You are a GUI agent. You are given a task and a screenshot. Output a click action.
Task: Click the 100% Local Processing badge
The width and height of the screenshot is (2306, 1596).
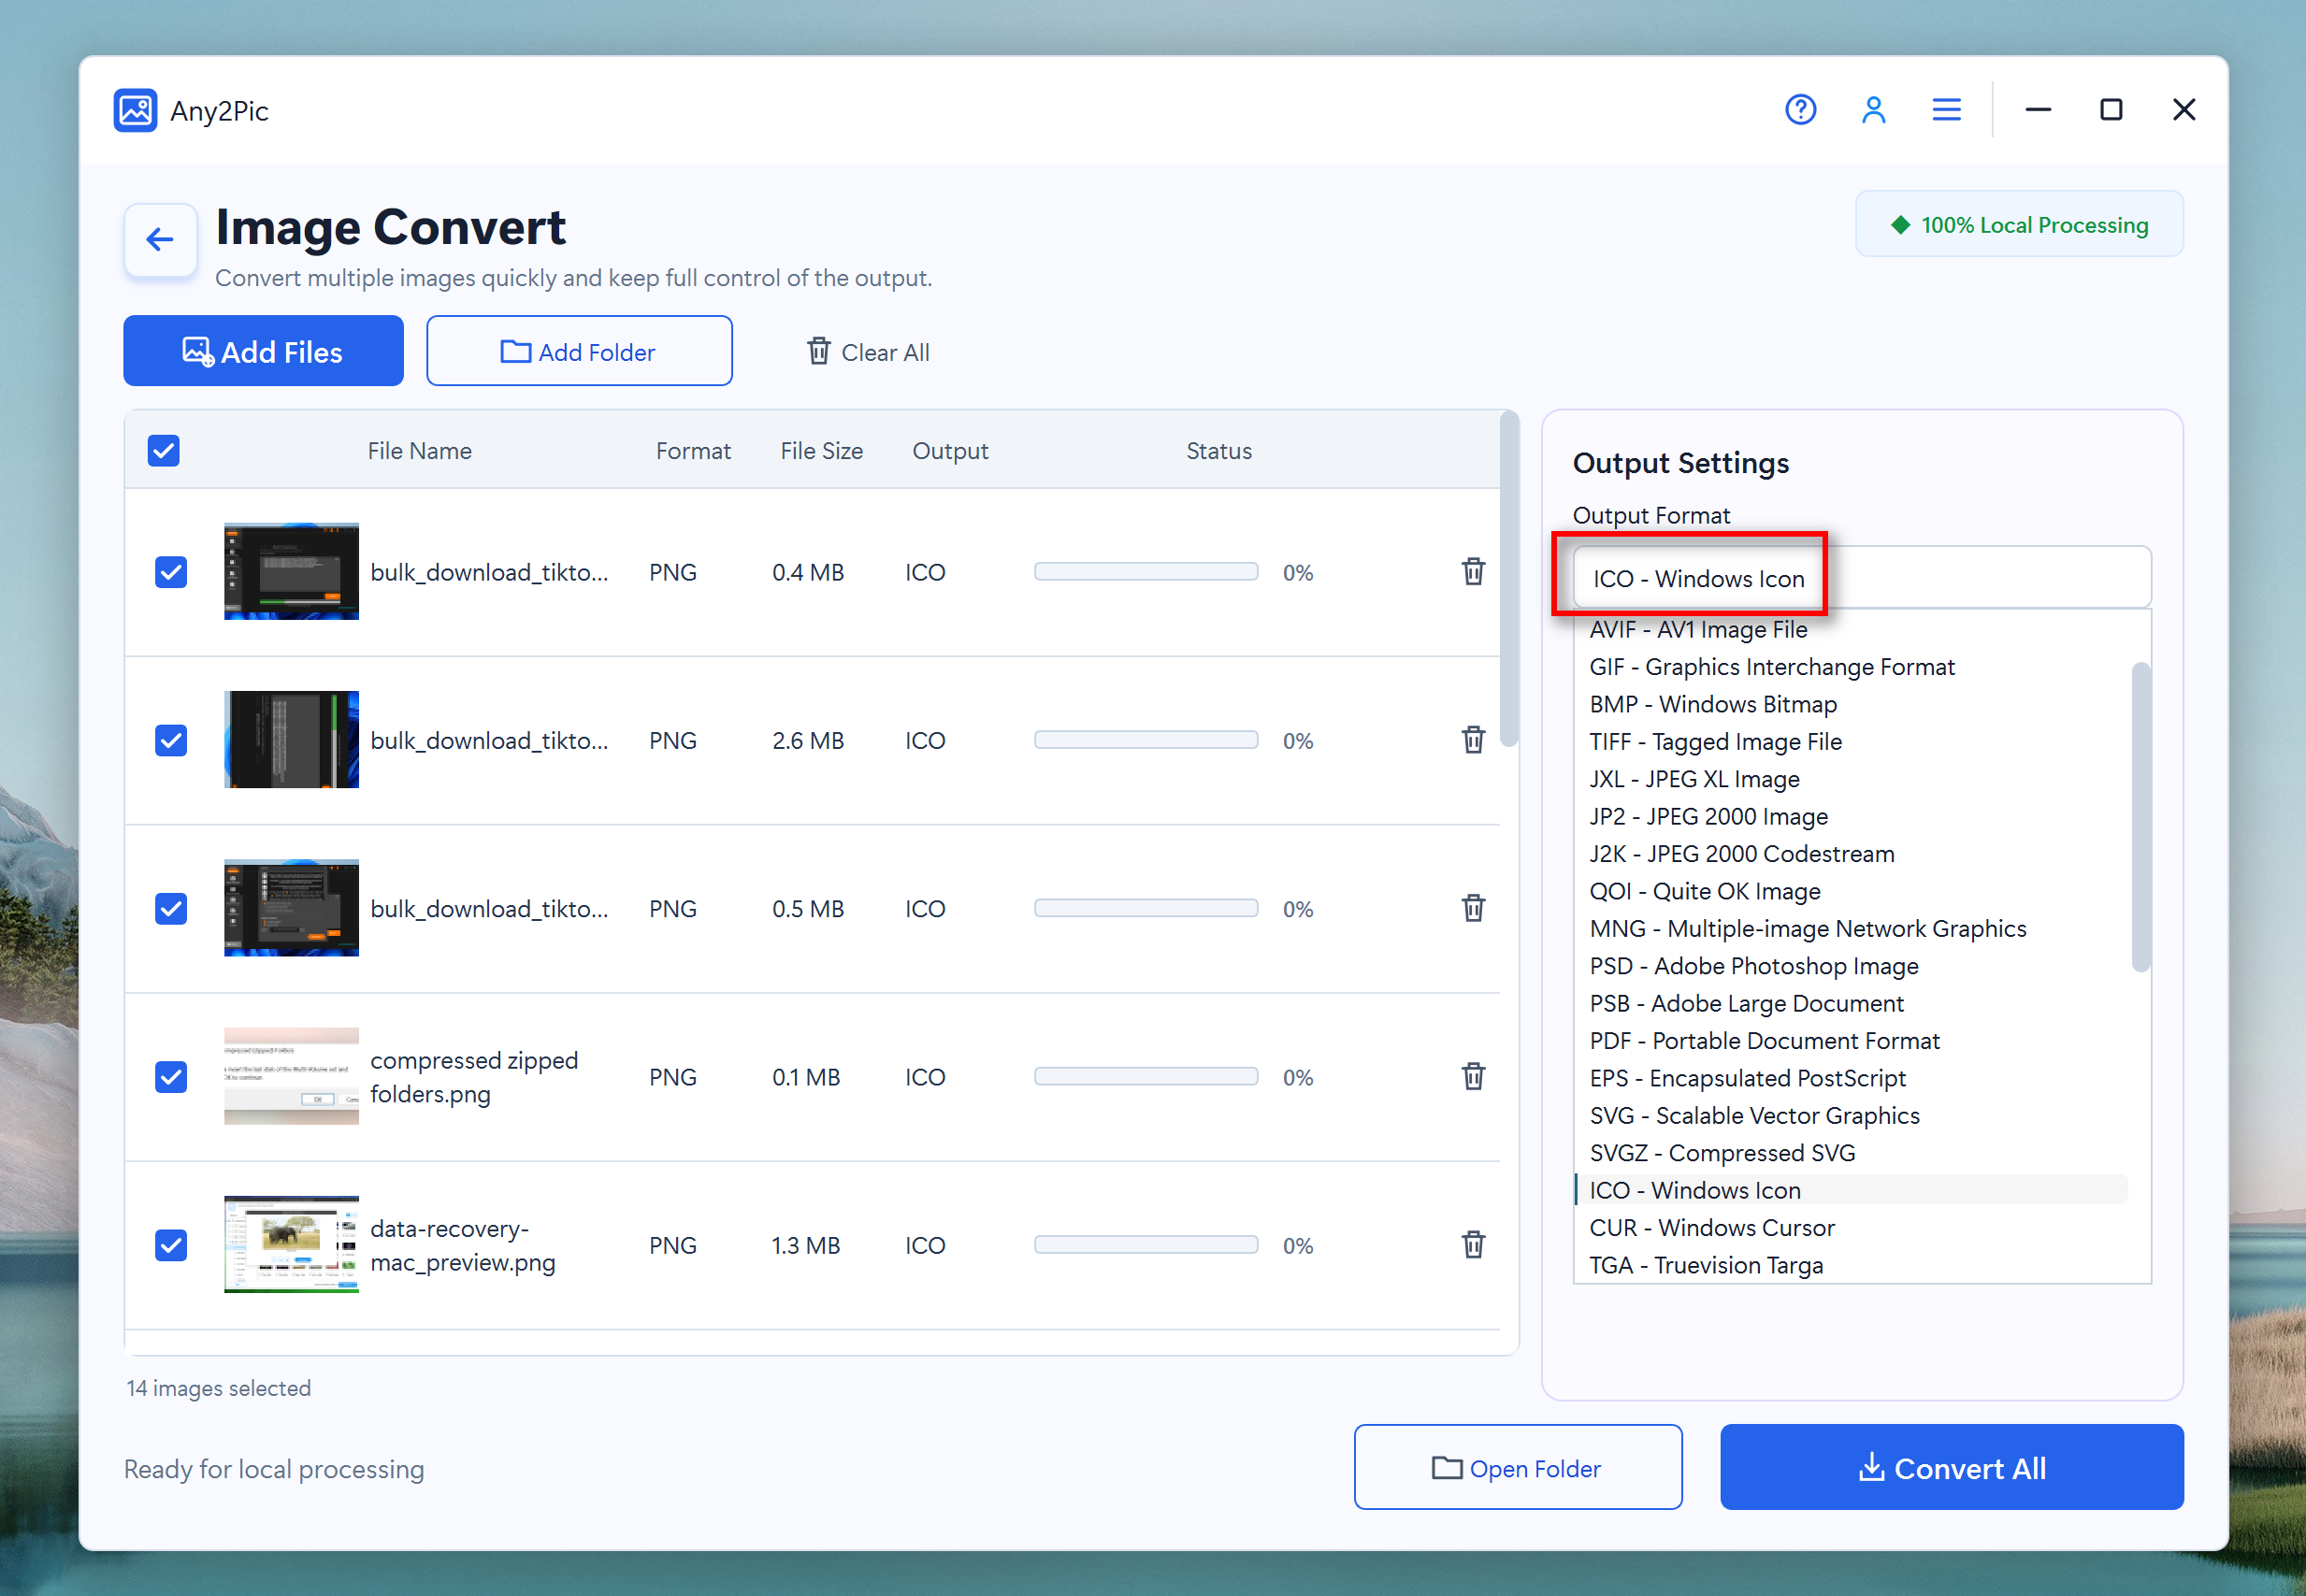coord(2019,225)
